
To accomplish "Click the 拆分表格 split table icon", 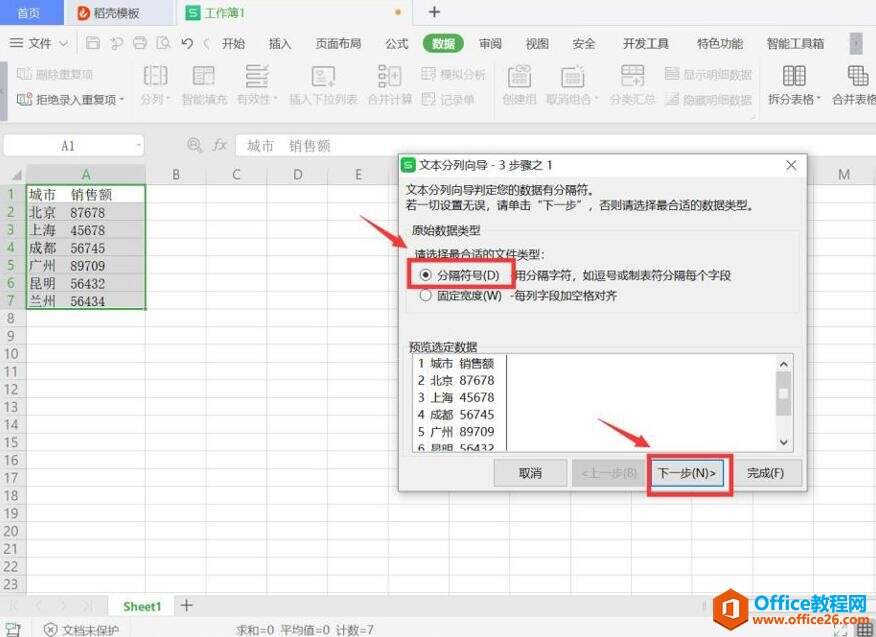I will [794, 75].
